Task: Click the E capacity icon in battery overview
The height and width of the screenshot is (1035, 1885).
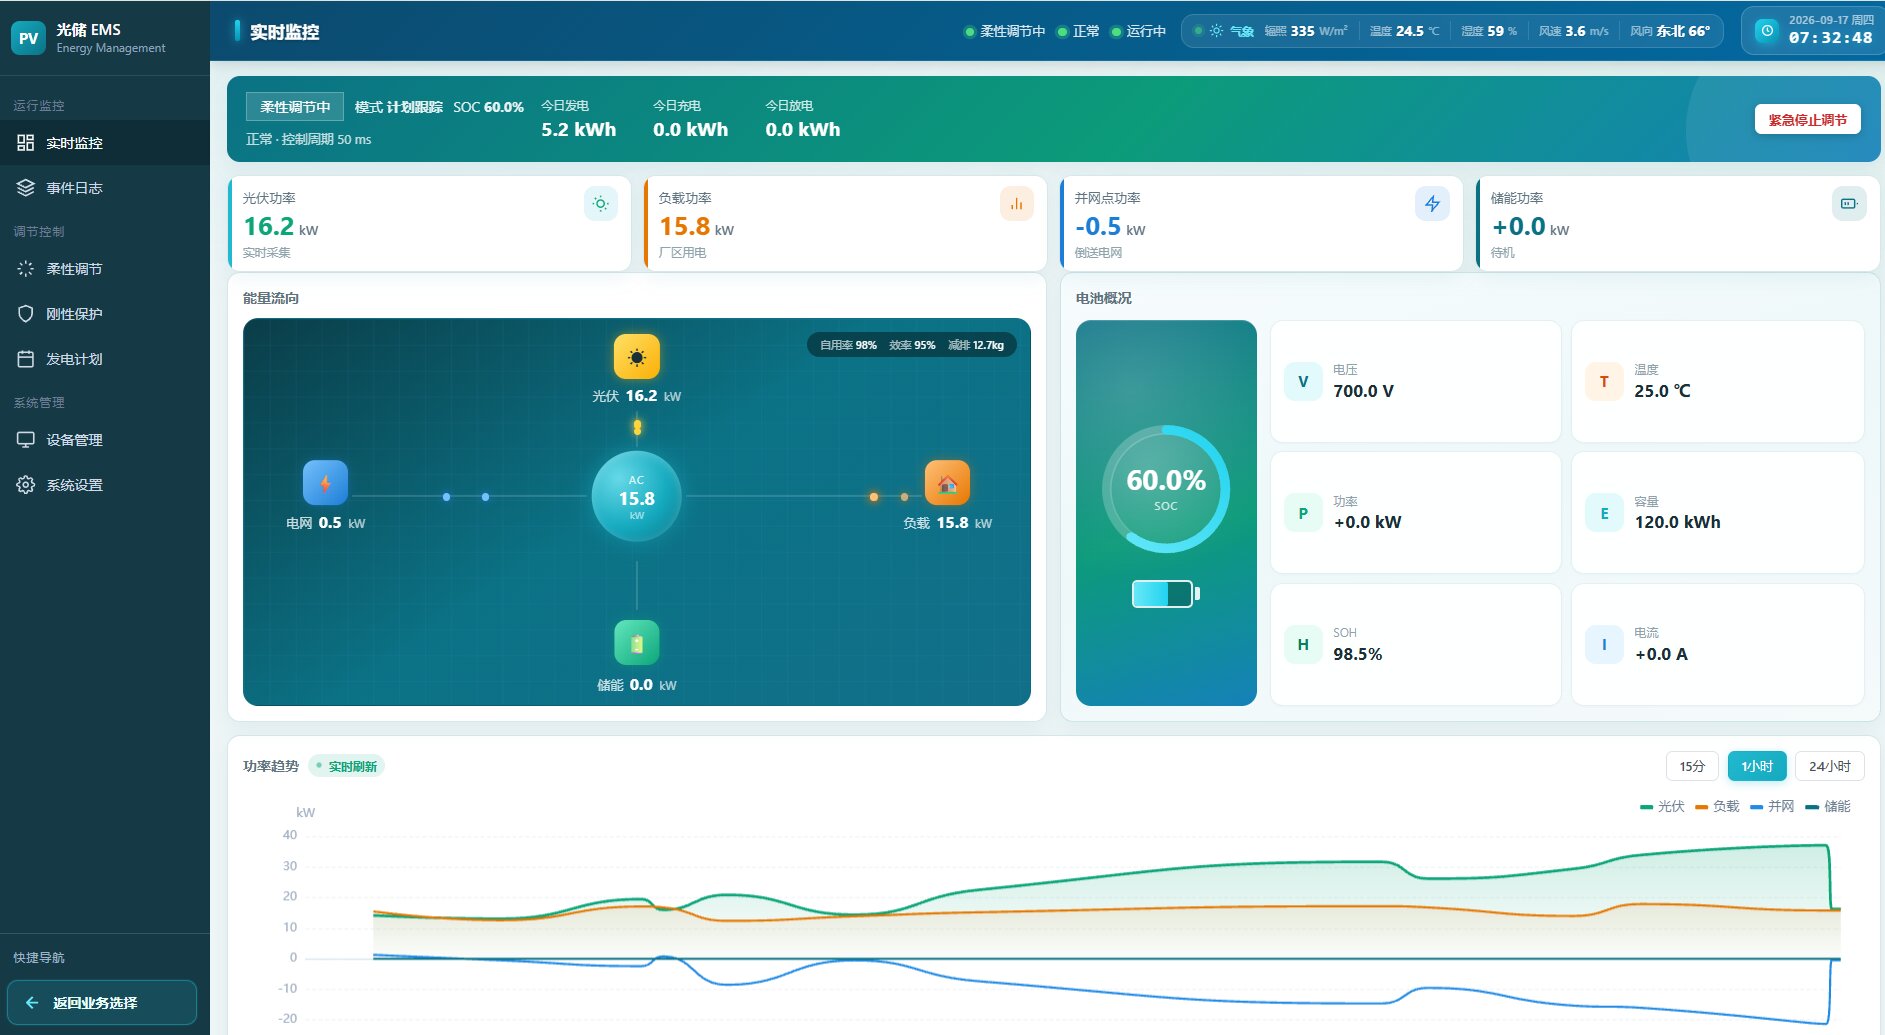Action: [1604, 513]
